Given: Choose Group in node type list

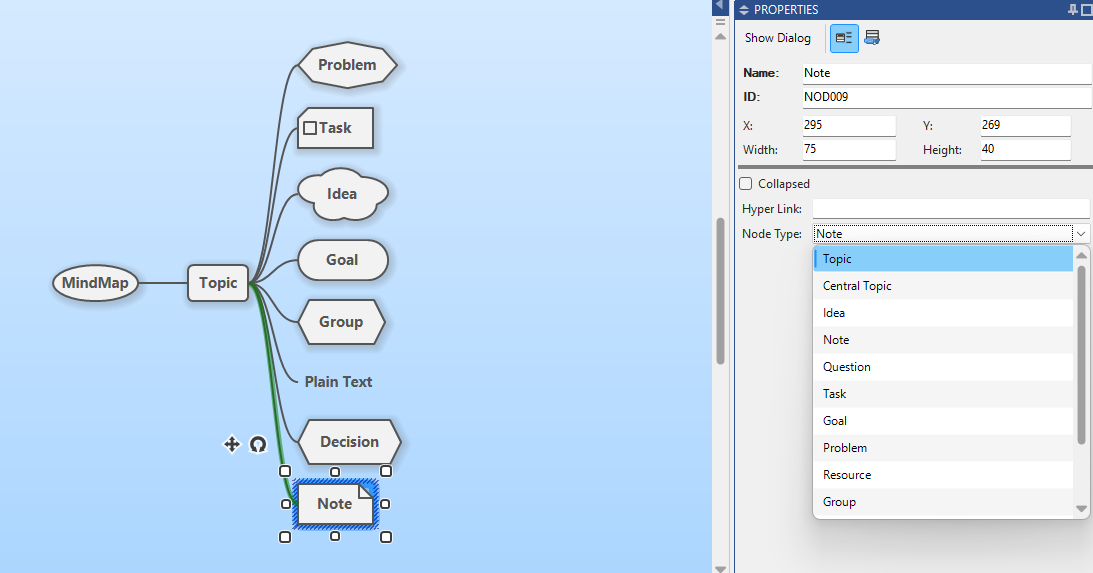Looking at the screenshot, I should pos(943,502).
